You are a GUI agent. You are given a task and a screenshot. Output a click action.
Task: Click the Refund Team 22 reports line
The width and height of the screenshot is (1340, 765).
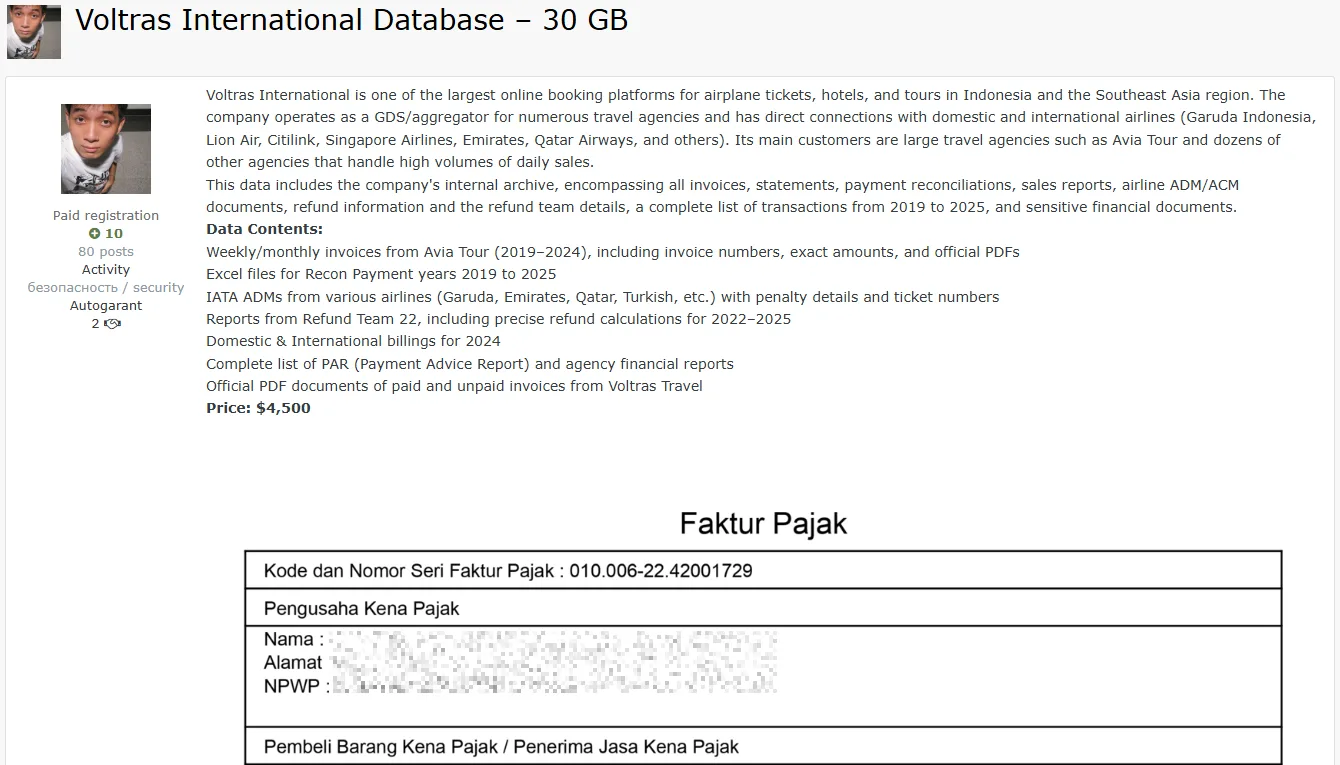[498, 319]
